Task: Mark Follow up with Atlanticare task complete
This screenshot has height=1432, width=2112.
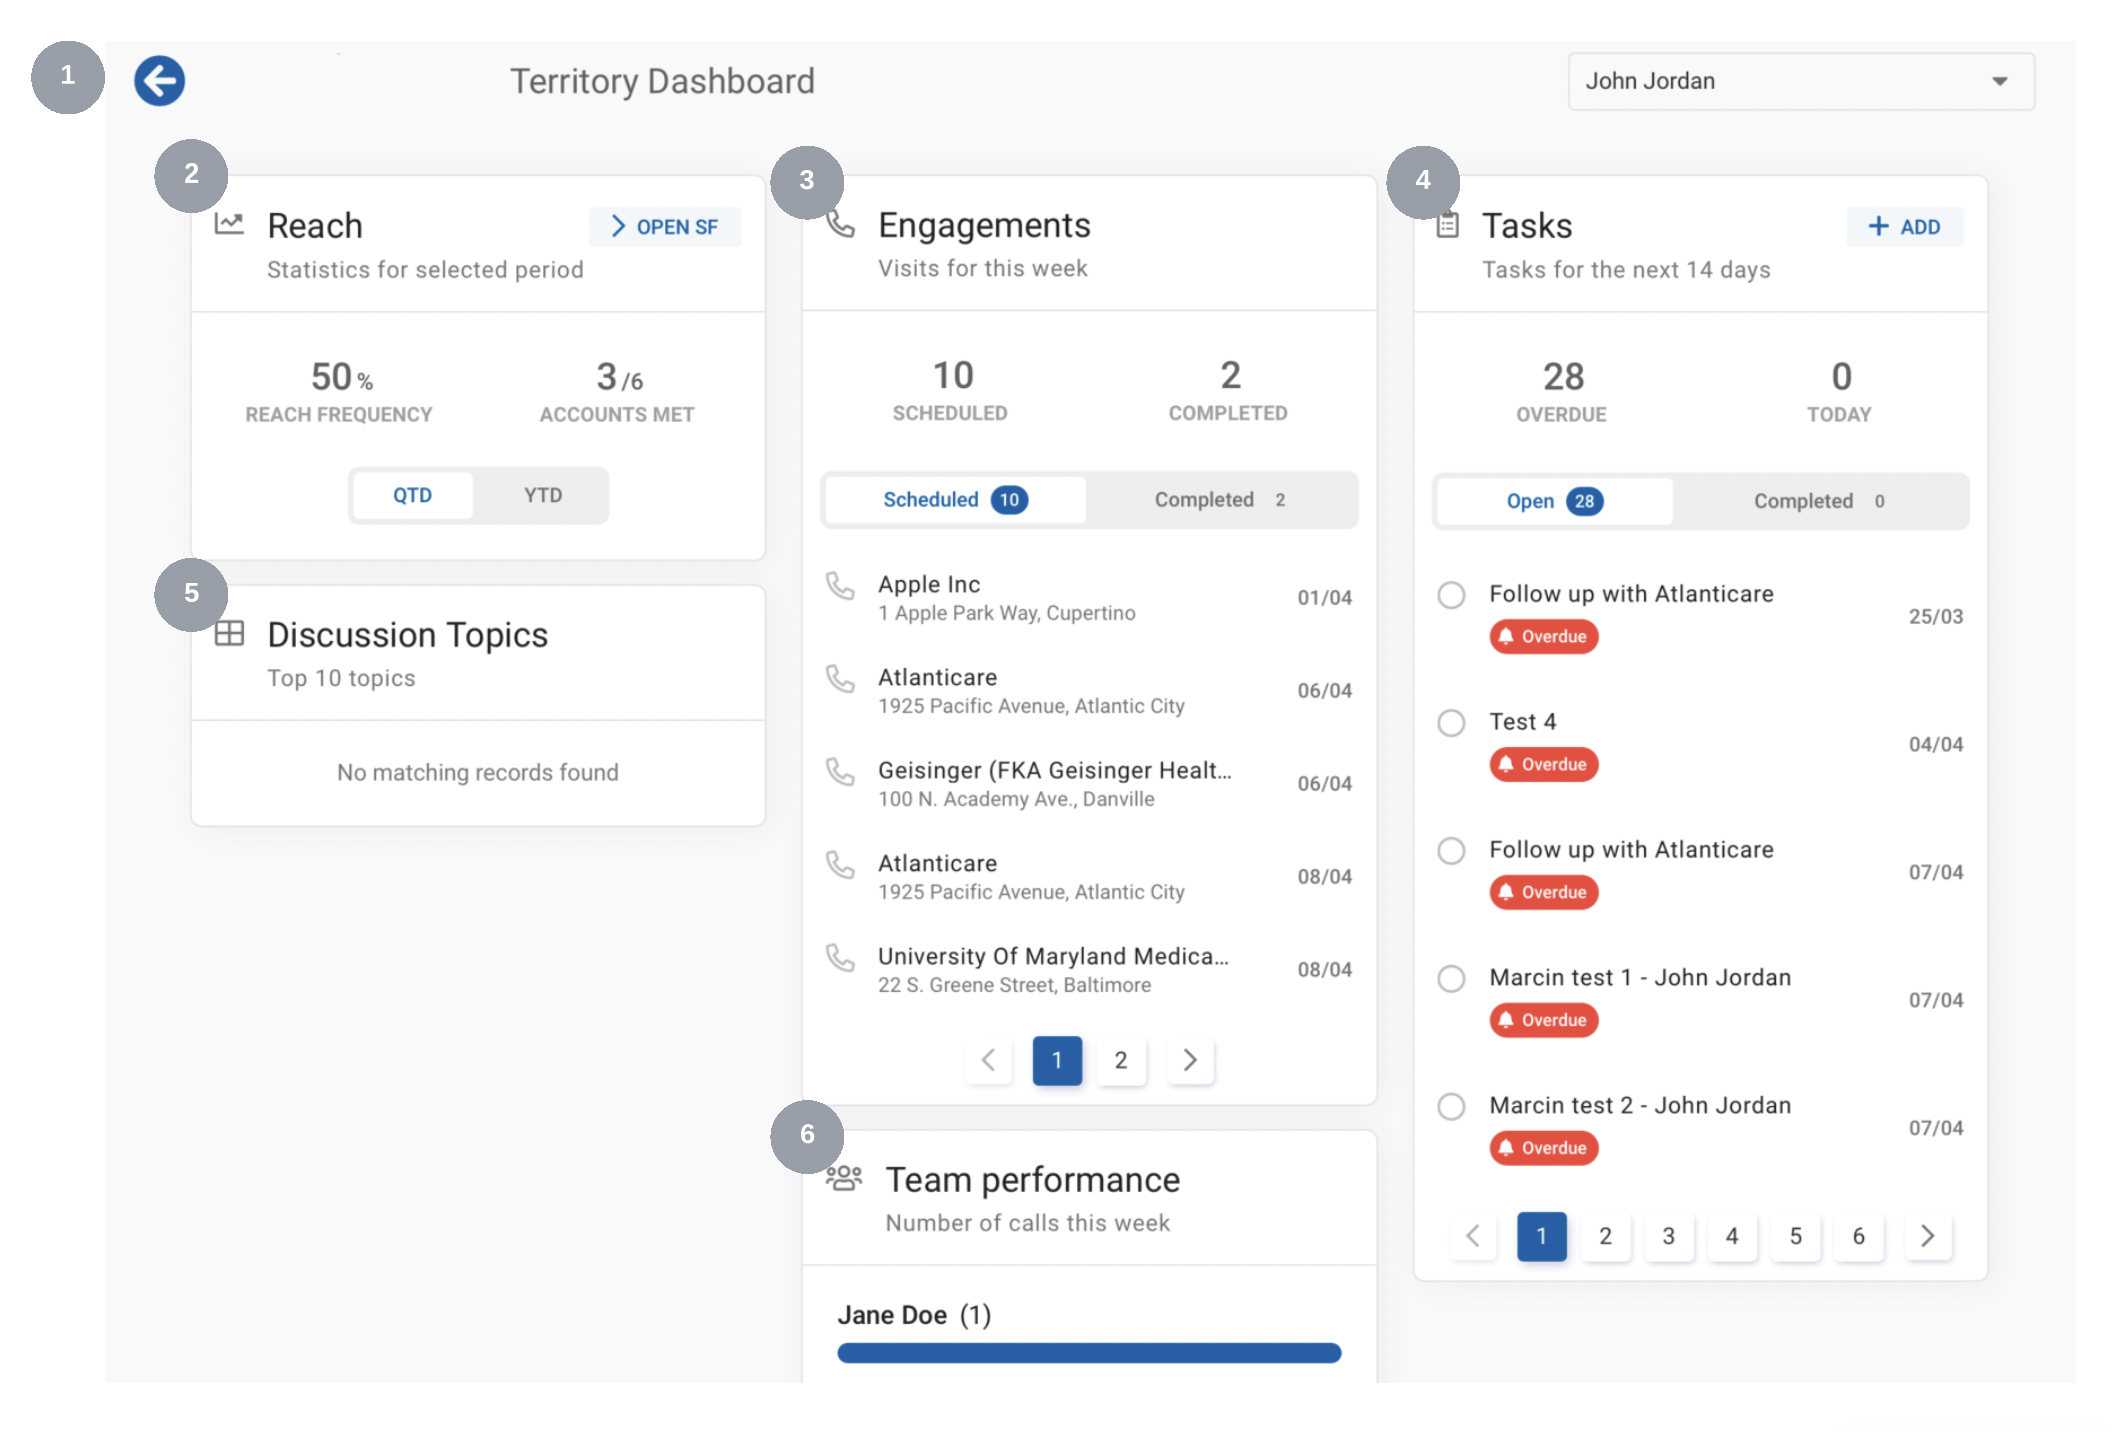Action: (1451, 595)
